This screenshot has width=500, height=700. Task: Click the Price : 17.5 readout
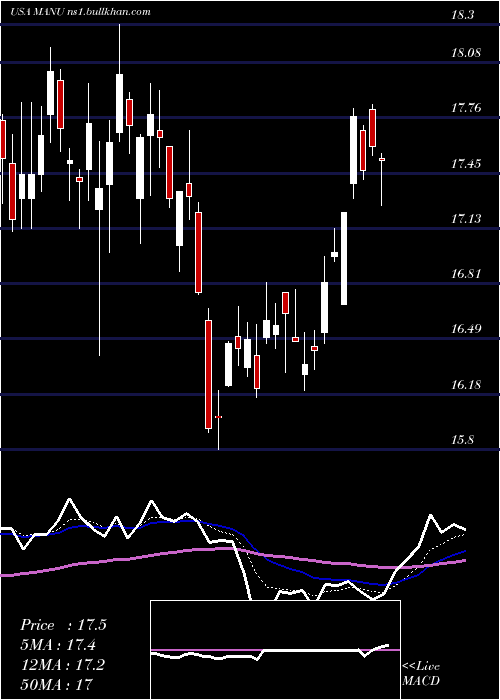[63, 625]
